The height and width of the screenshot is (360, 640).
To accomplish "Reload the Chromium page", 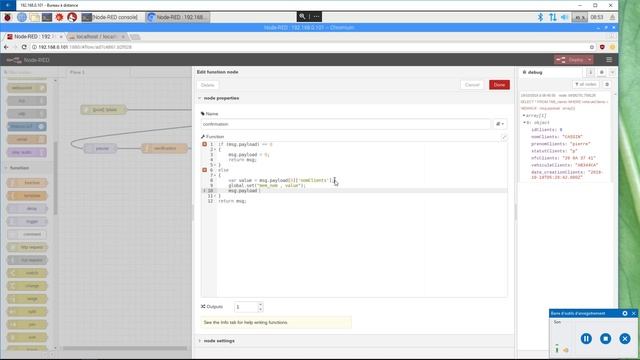I will click(24, 47).
